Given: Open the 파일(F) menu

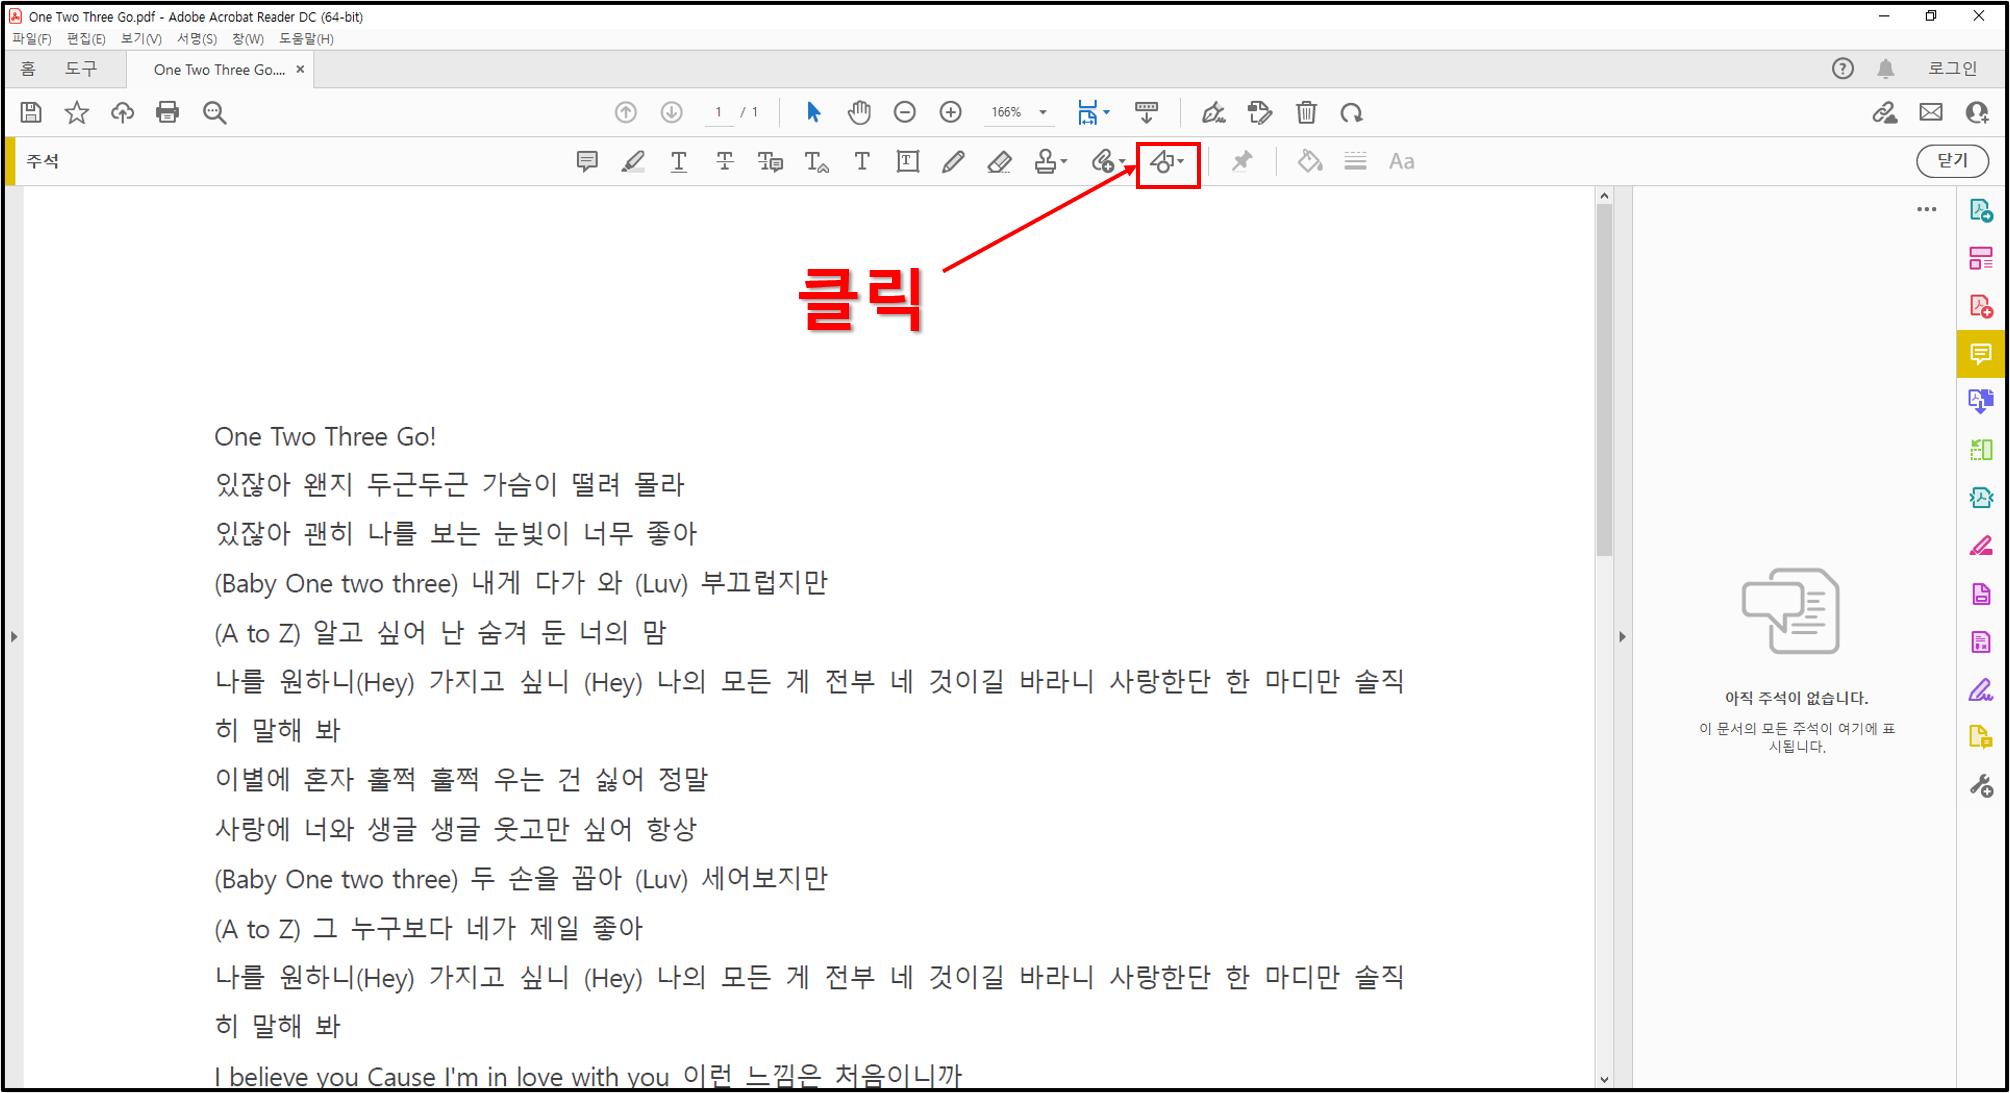Looking at the screenshot, I should 32,39.
